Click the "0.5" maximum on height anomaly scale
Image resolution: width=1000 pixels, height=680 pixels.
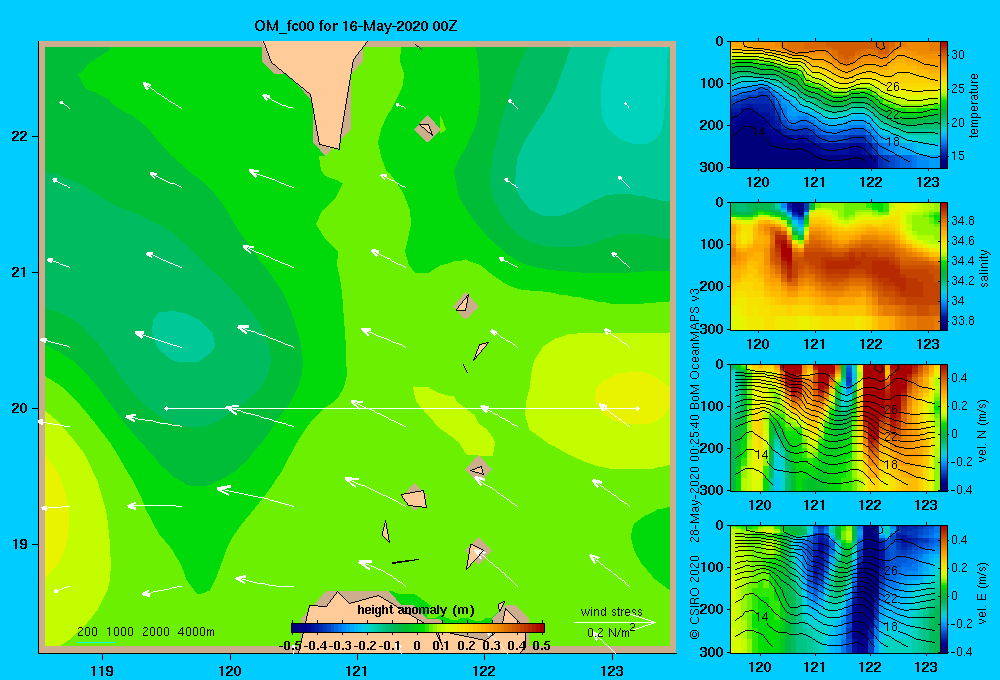pyautogui.click(x=541, y=646)
